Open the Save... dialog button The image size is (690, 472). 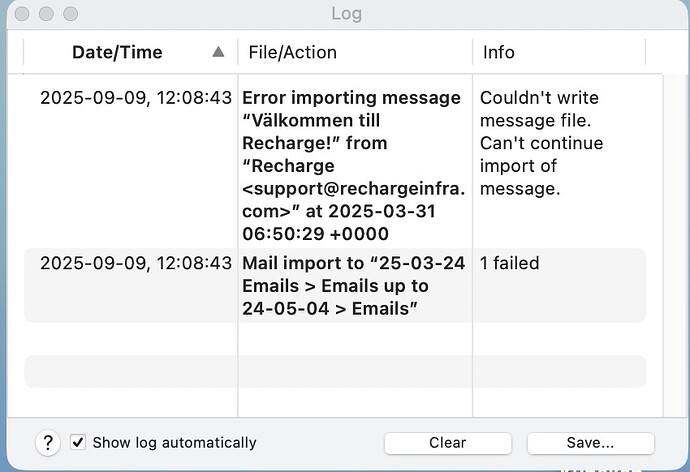tap(590, 442)
